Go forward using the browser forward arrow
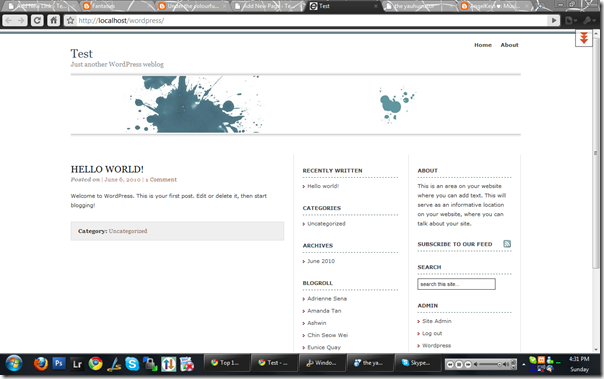 (x=21, y=20)
